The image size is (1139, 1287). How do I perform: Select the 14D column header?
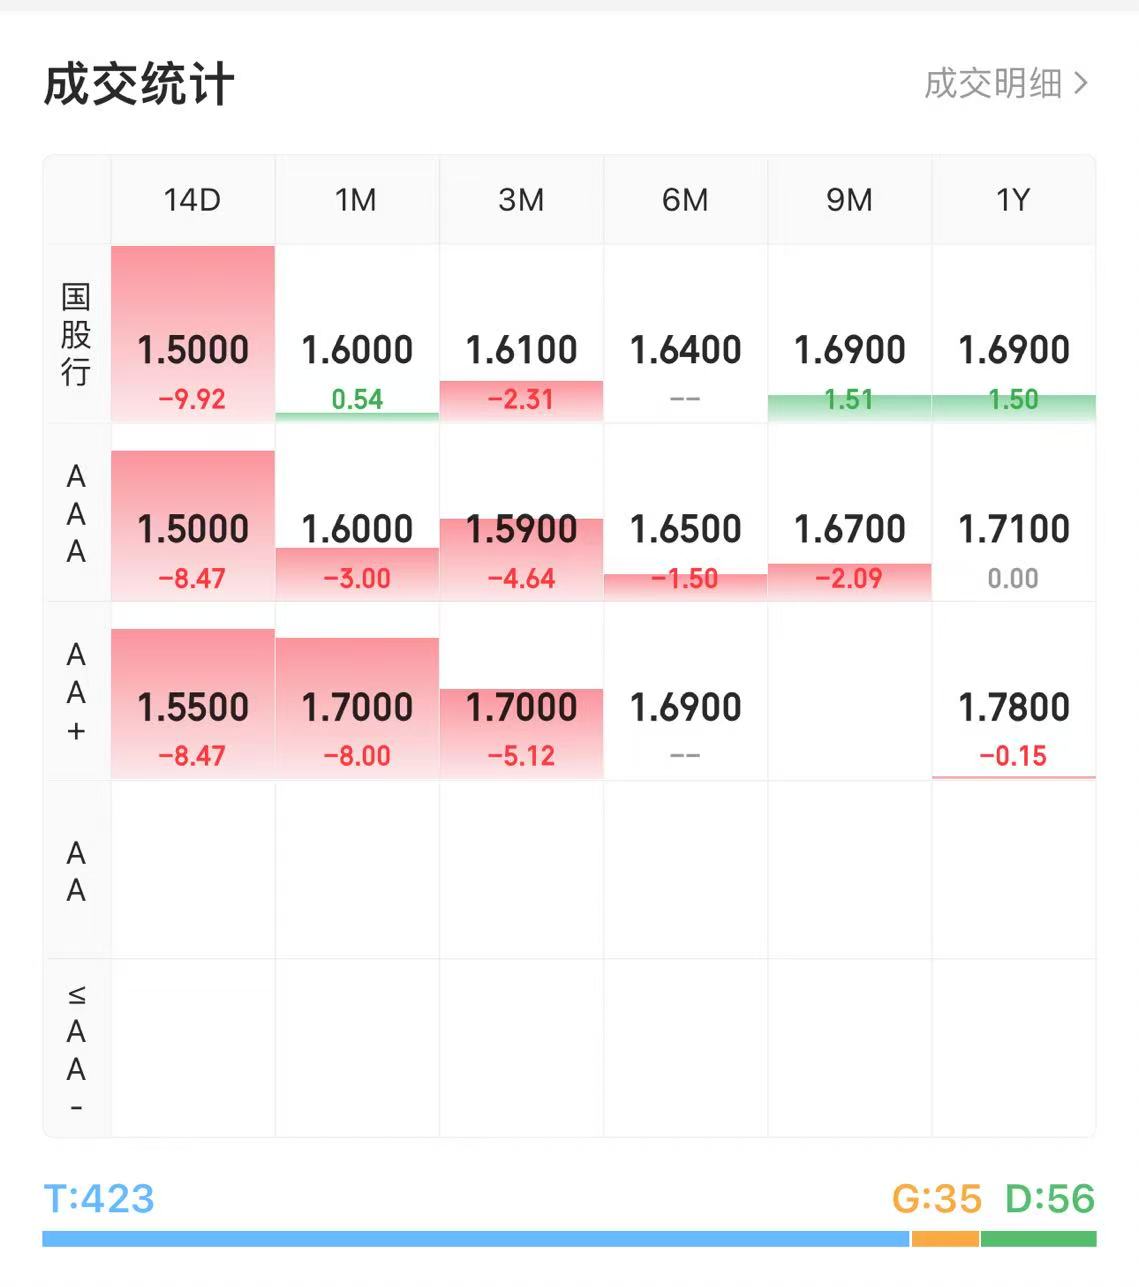pos(192,200)
